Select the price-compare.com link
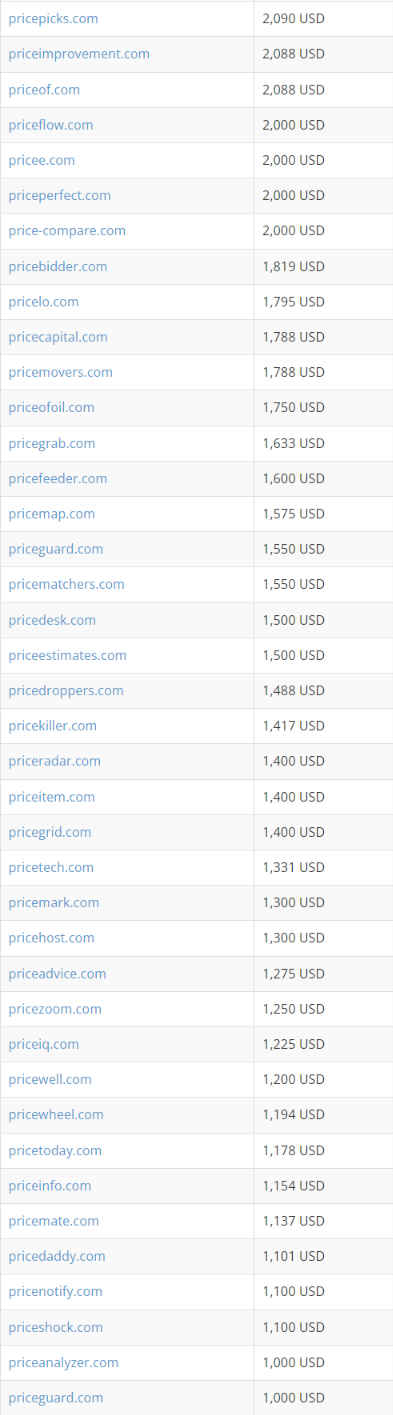The height and width of the screenshot is (1415, 393). (67, 231)
